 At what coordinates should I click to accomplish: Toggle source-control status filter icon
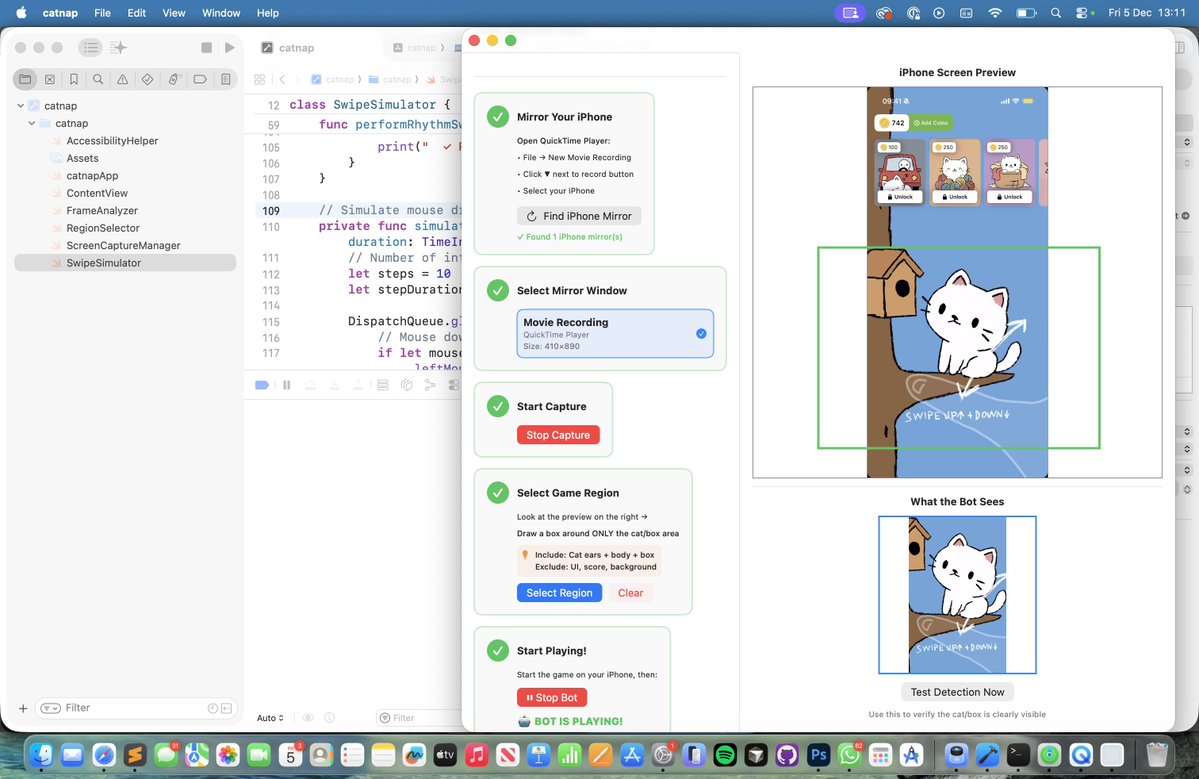[x=226, y=709]
